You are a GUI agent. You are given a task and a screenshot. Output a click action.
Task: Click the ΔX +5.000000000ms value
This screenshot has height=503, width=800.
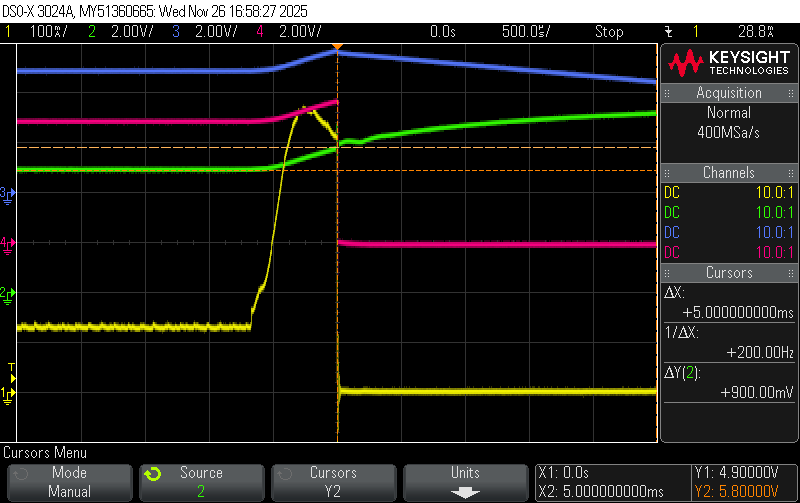point(738,312)
